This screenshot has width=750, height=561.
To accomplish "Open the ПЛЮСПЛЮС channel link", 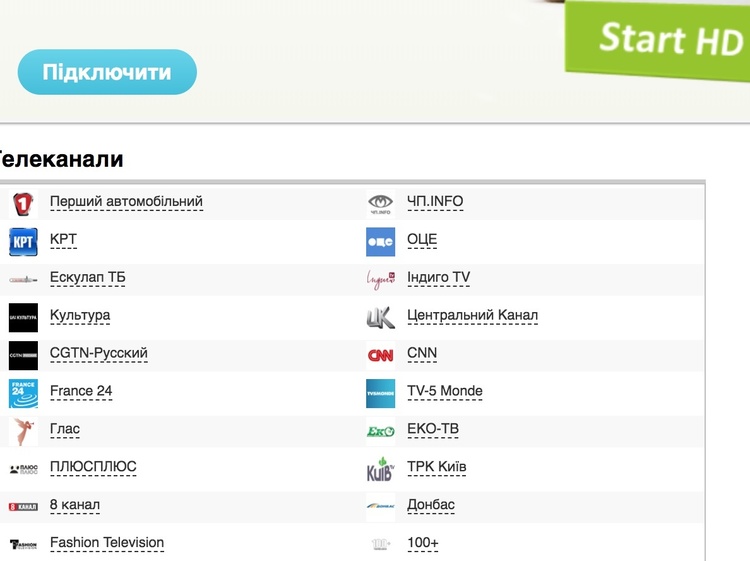I will coord(93,467).
